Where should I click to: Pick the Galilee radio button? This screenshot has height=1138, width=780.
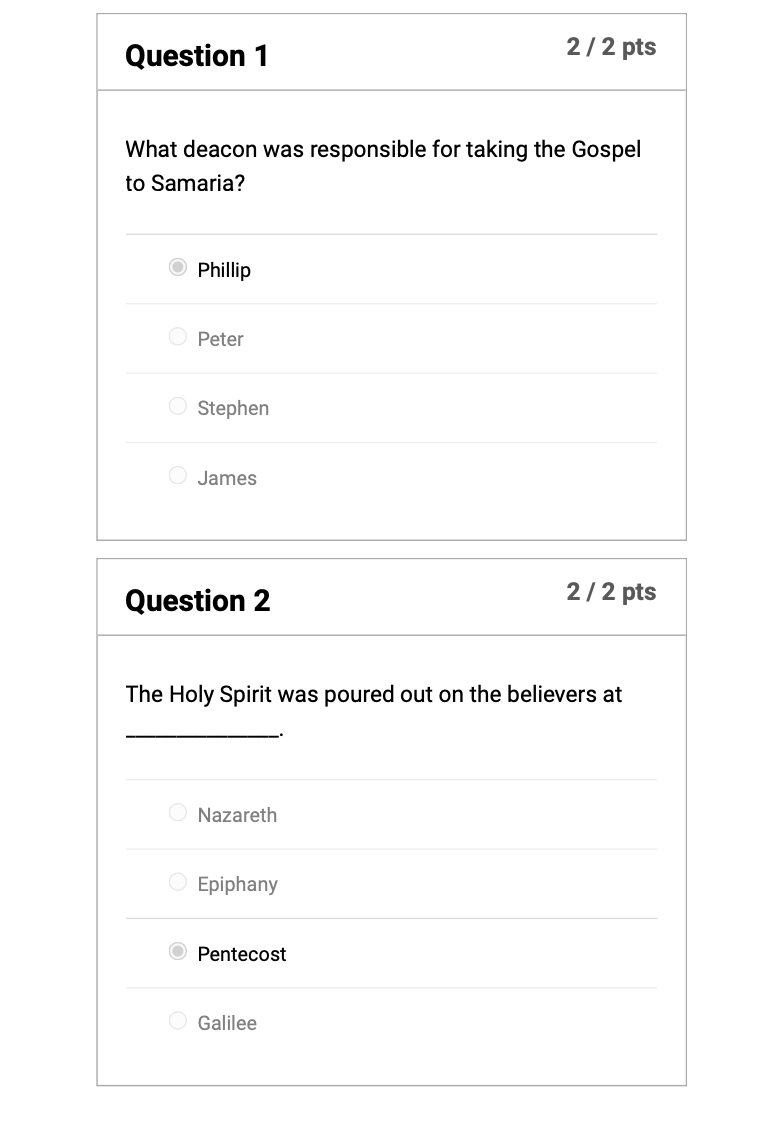(178, 1020)
